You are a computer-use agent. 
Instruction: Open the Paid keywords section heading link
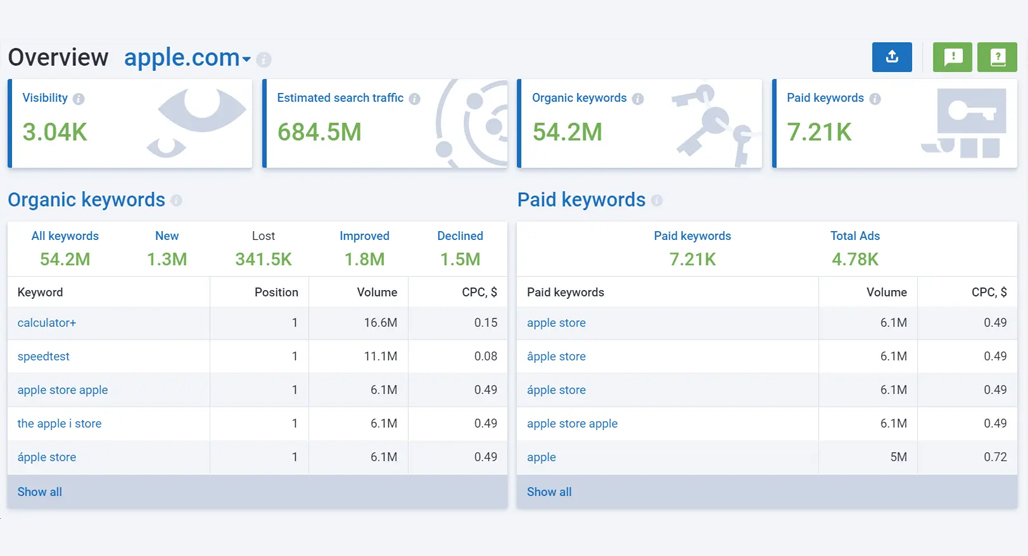click(582, 199)
